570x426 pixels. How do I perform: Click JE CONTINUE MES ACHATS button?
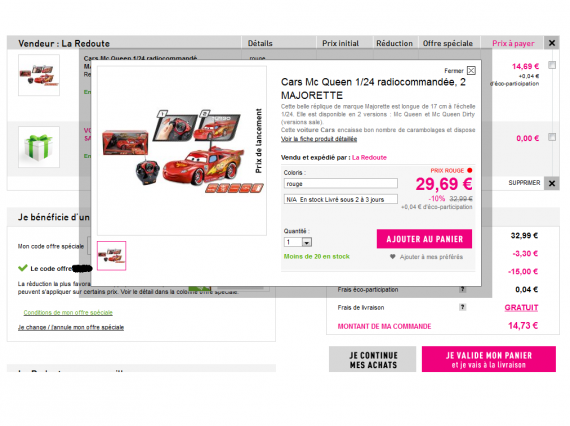pos(373,359)
